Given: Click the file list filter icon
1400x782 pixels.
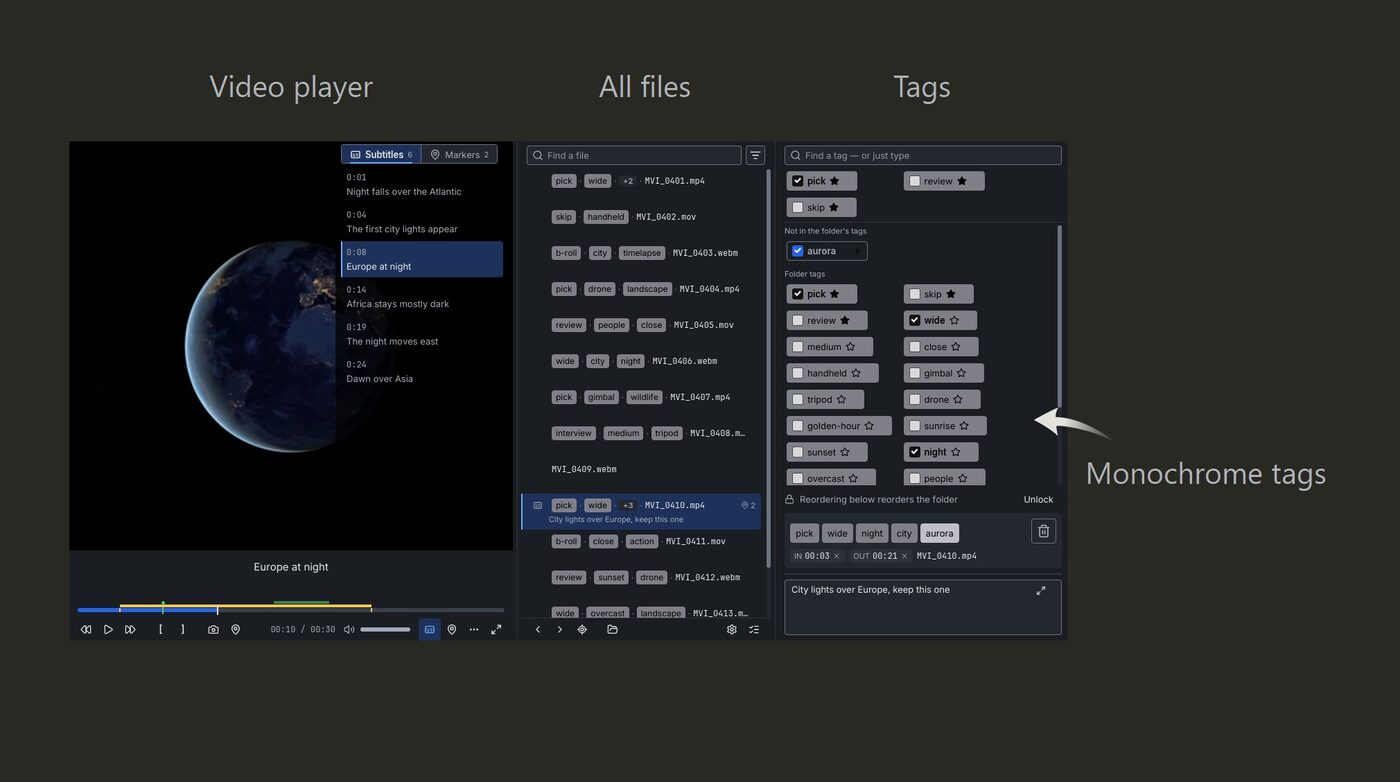Looking at the screenshot, I should 755,155.
